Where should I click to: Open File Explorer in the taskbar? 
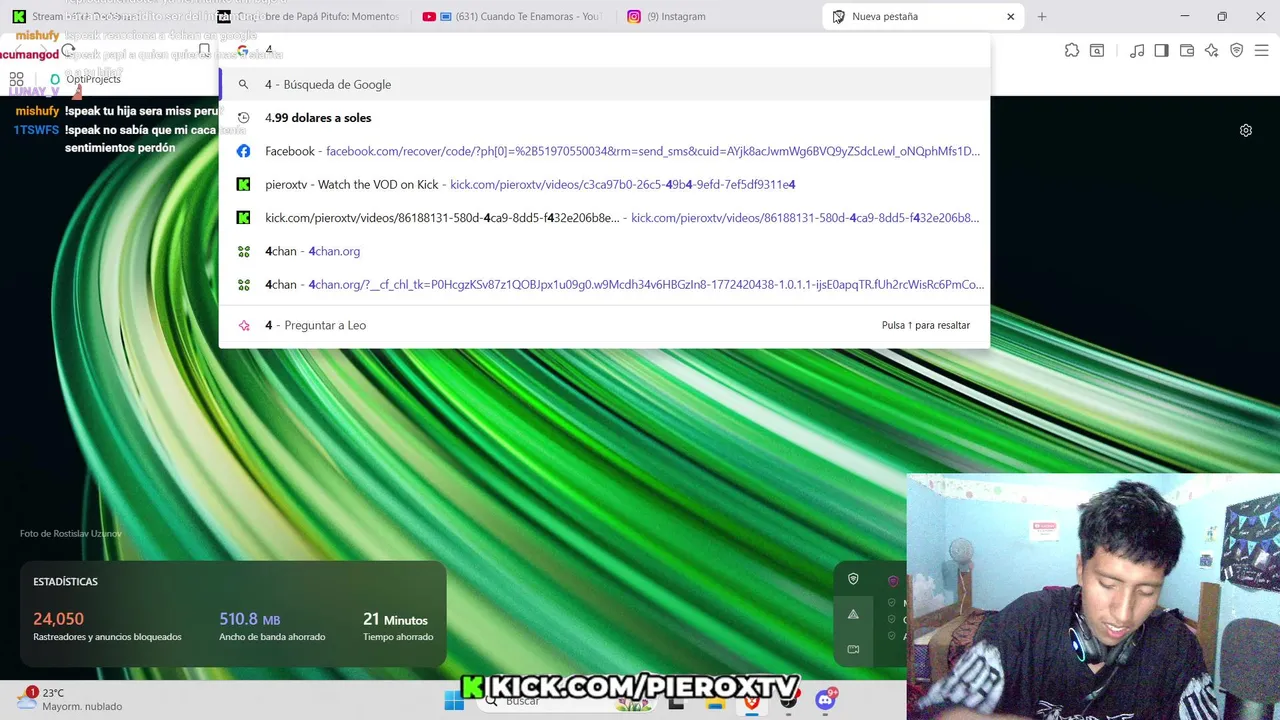pos(715,701)
